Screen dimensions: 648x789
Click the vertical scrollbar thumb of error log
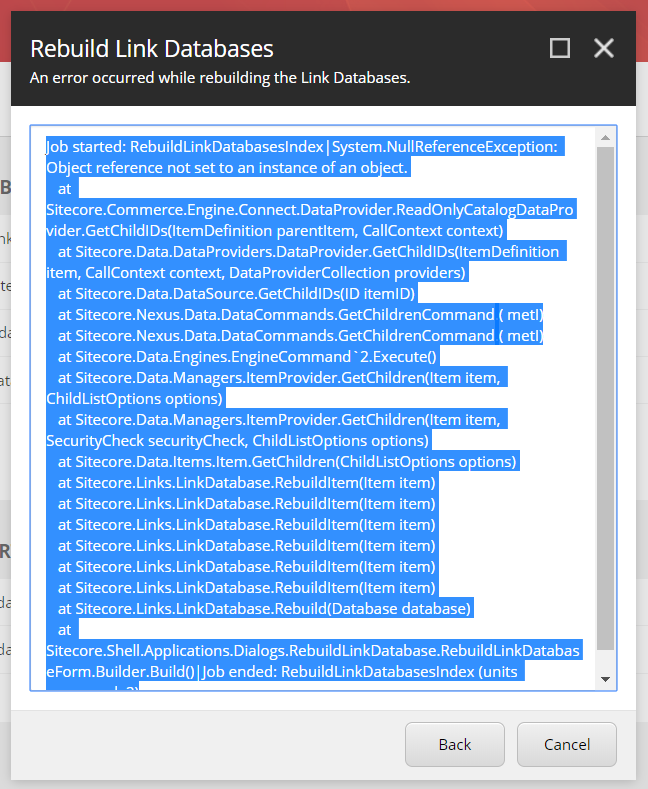coord(605,398)
